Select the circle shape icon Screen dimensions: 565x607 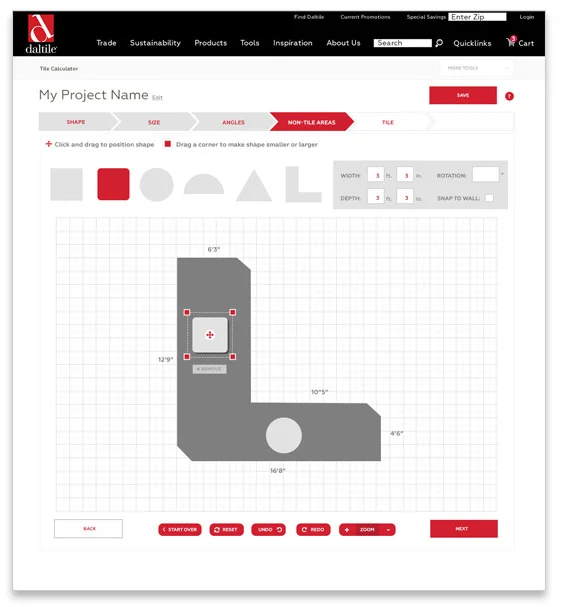point(156,185)
